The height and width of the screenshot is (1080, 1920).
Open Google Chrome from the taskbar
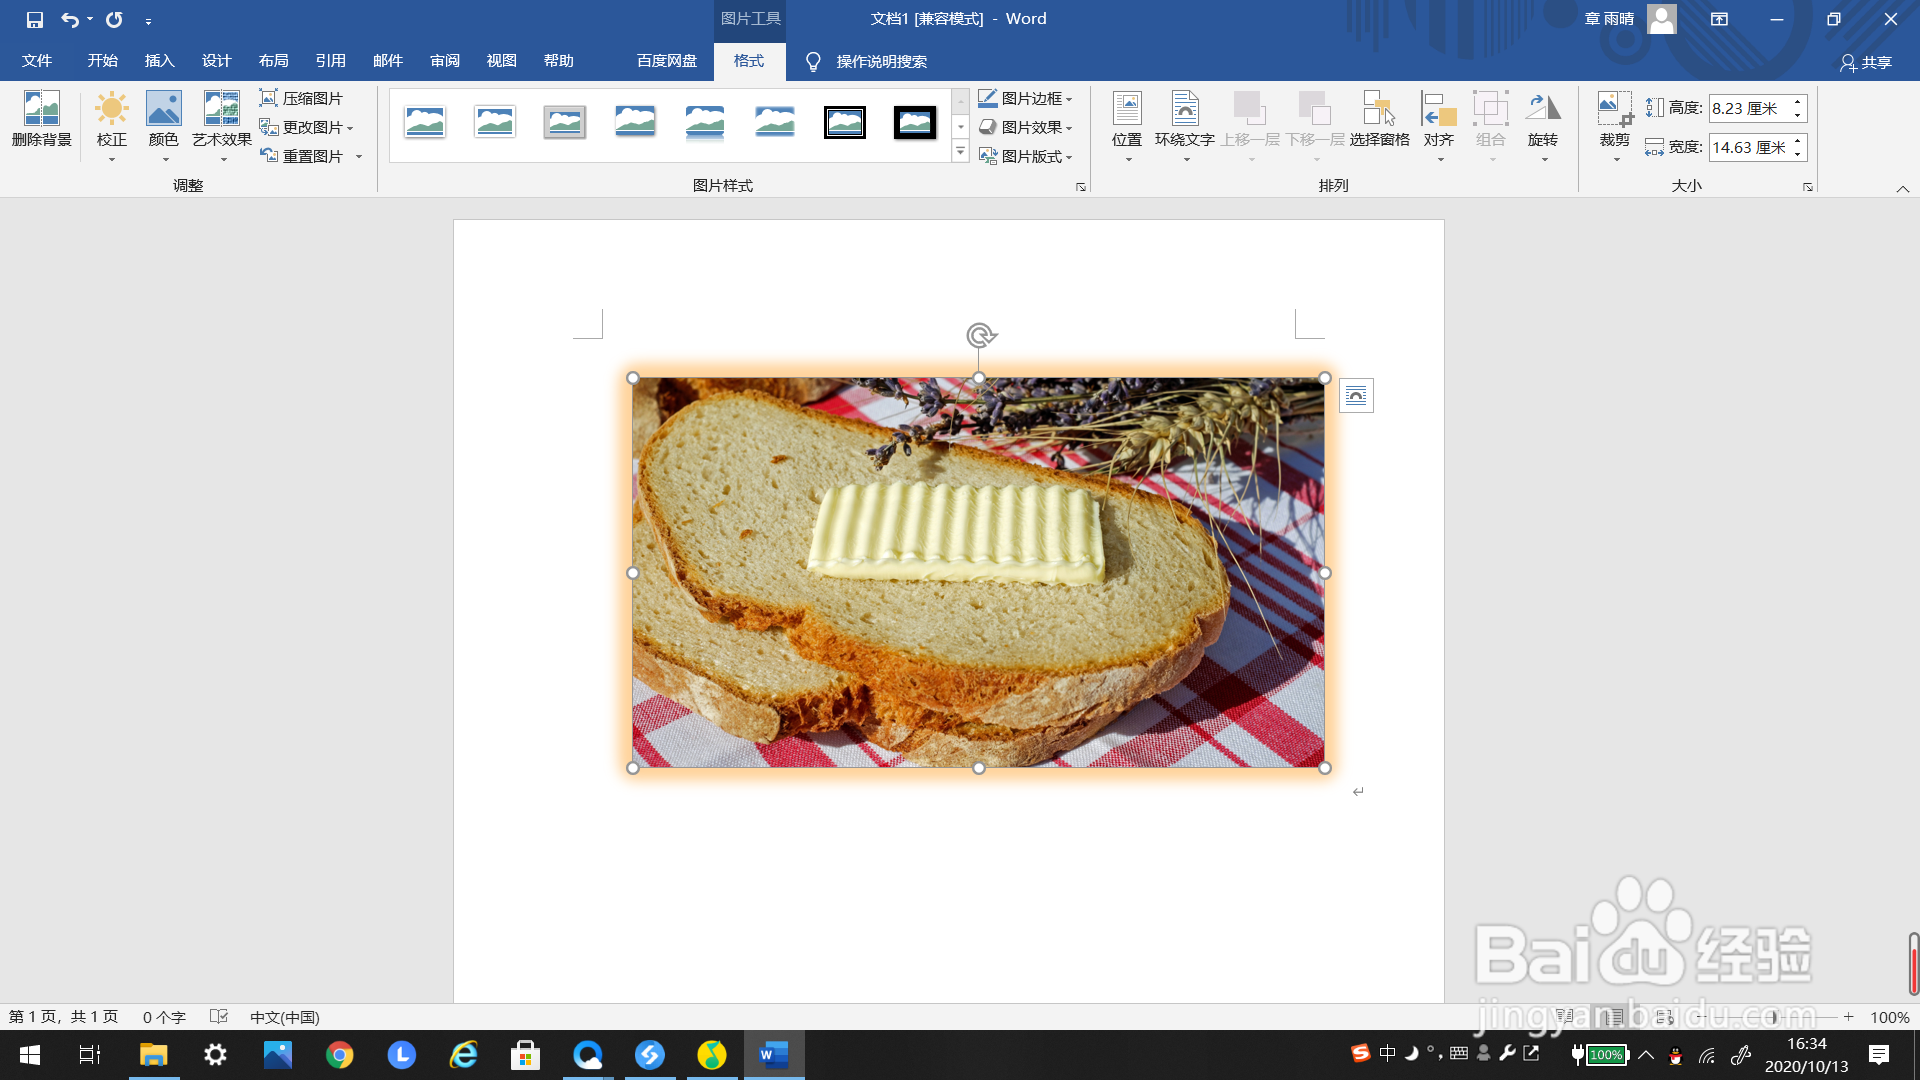[340, 1055]
